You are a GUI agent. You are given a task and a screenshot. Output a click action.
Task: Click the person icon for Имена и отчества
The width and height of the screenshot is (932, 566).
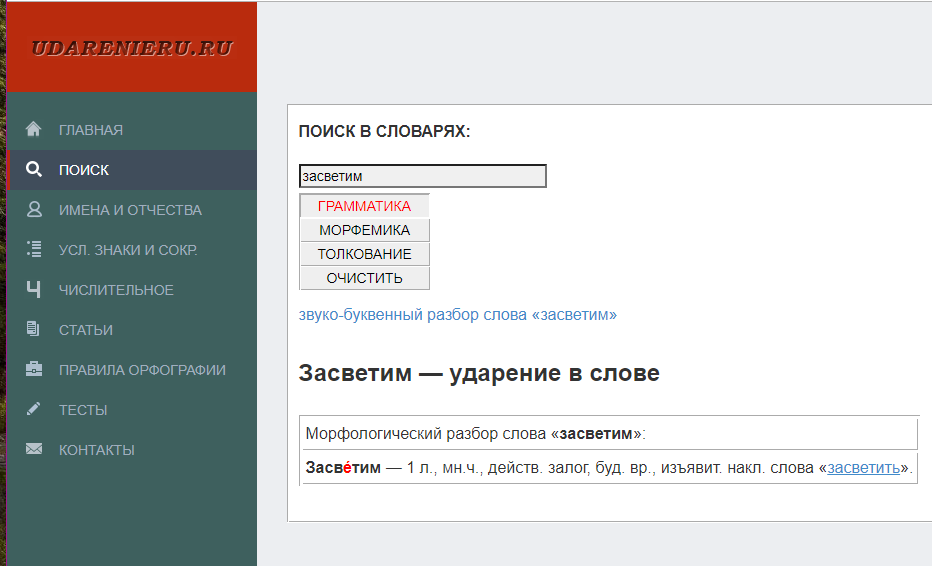click(34, 210)
